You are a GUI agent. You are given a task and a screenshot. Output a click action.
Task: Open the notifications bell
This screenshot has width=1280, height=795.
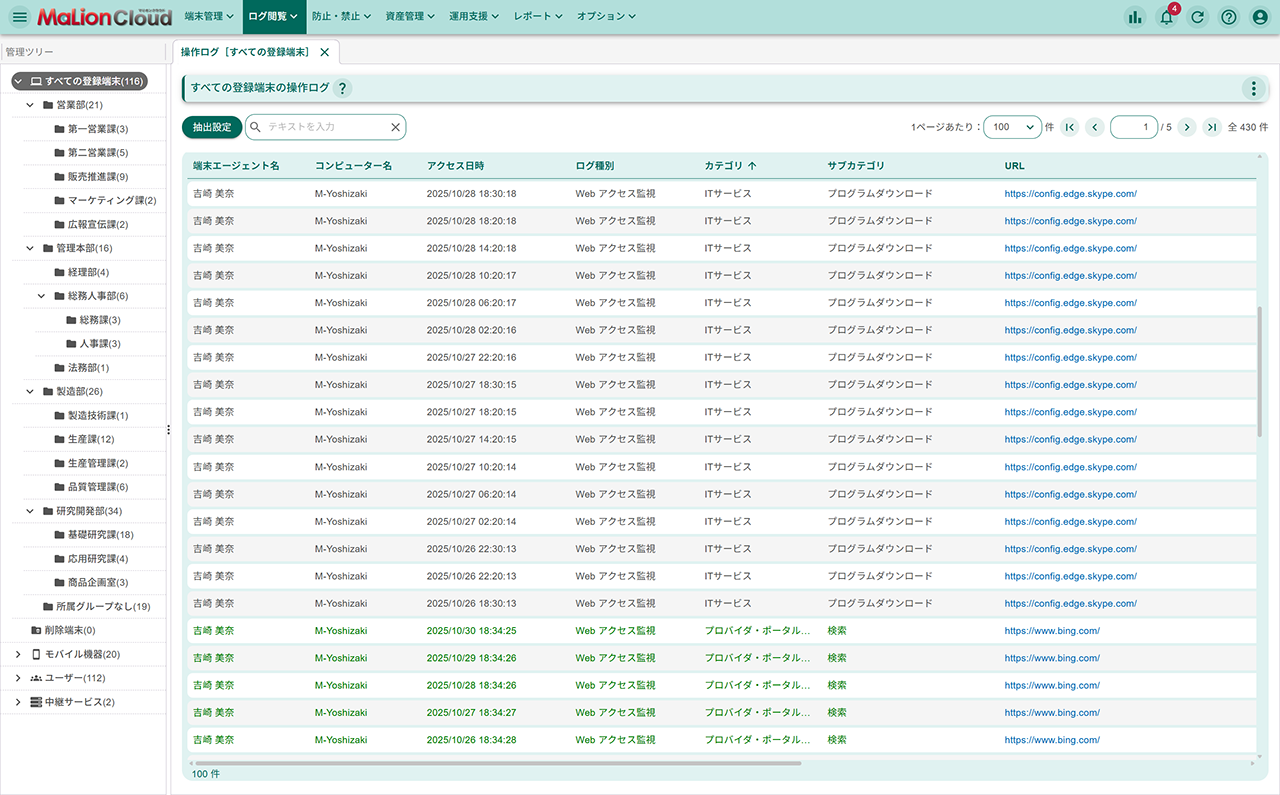click(1166, 17)
